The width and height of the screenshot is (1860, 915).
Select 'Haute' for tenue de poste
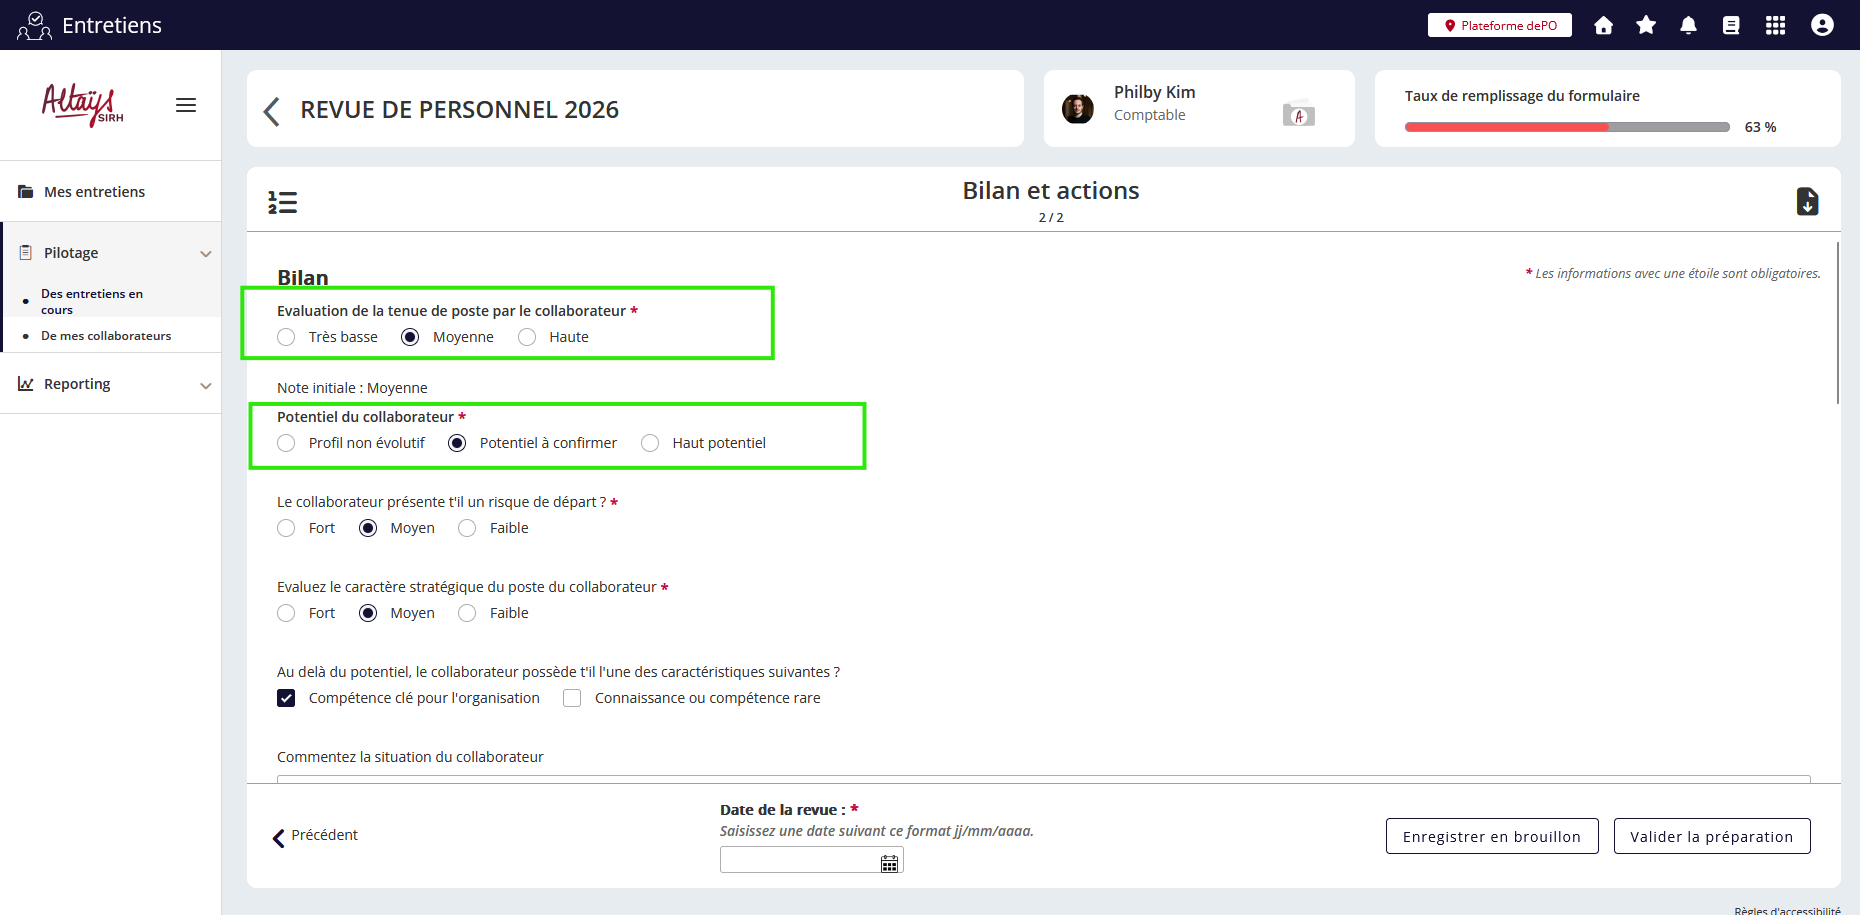pos(527,337)
